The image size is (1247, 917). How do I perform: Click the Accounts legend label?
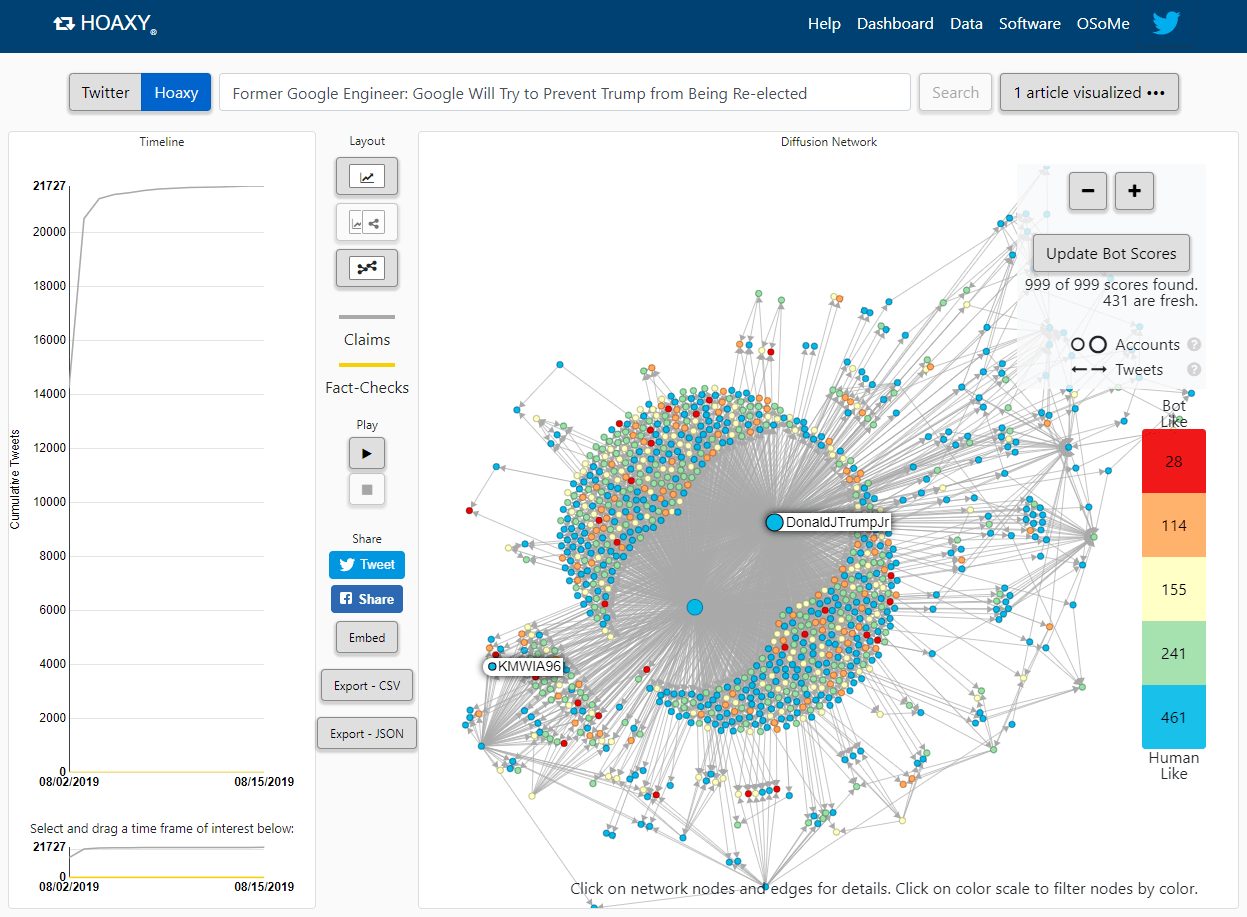[1148, 344]
